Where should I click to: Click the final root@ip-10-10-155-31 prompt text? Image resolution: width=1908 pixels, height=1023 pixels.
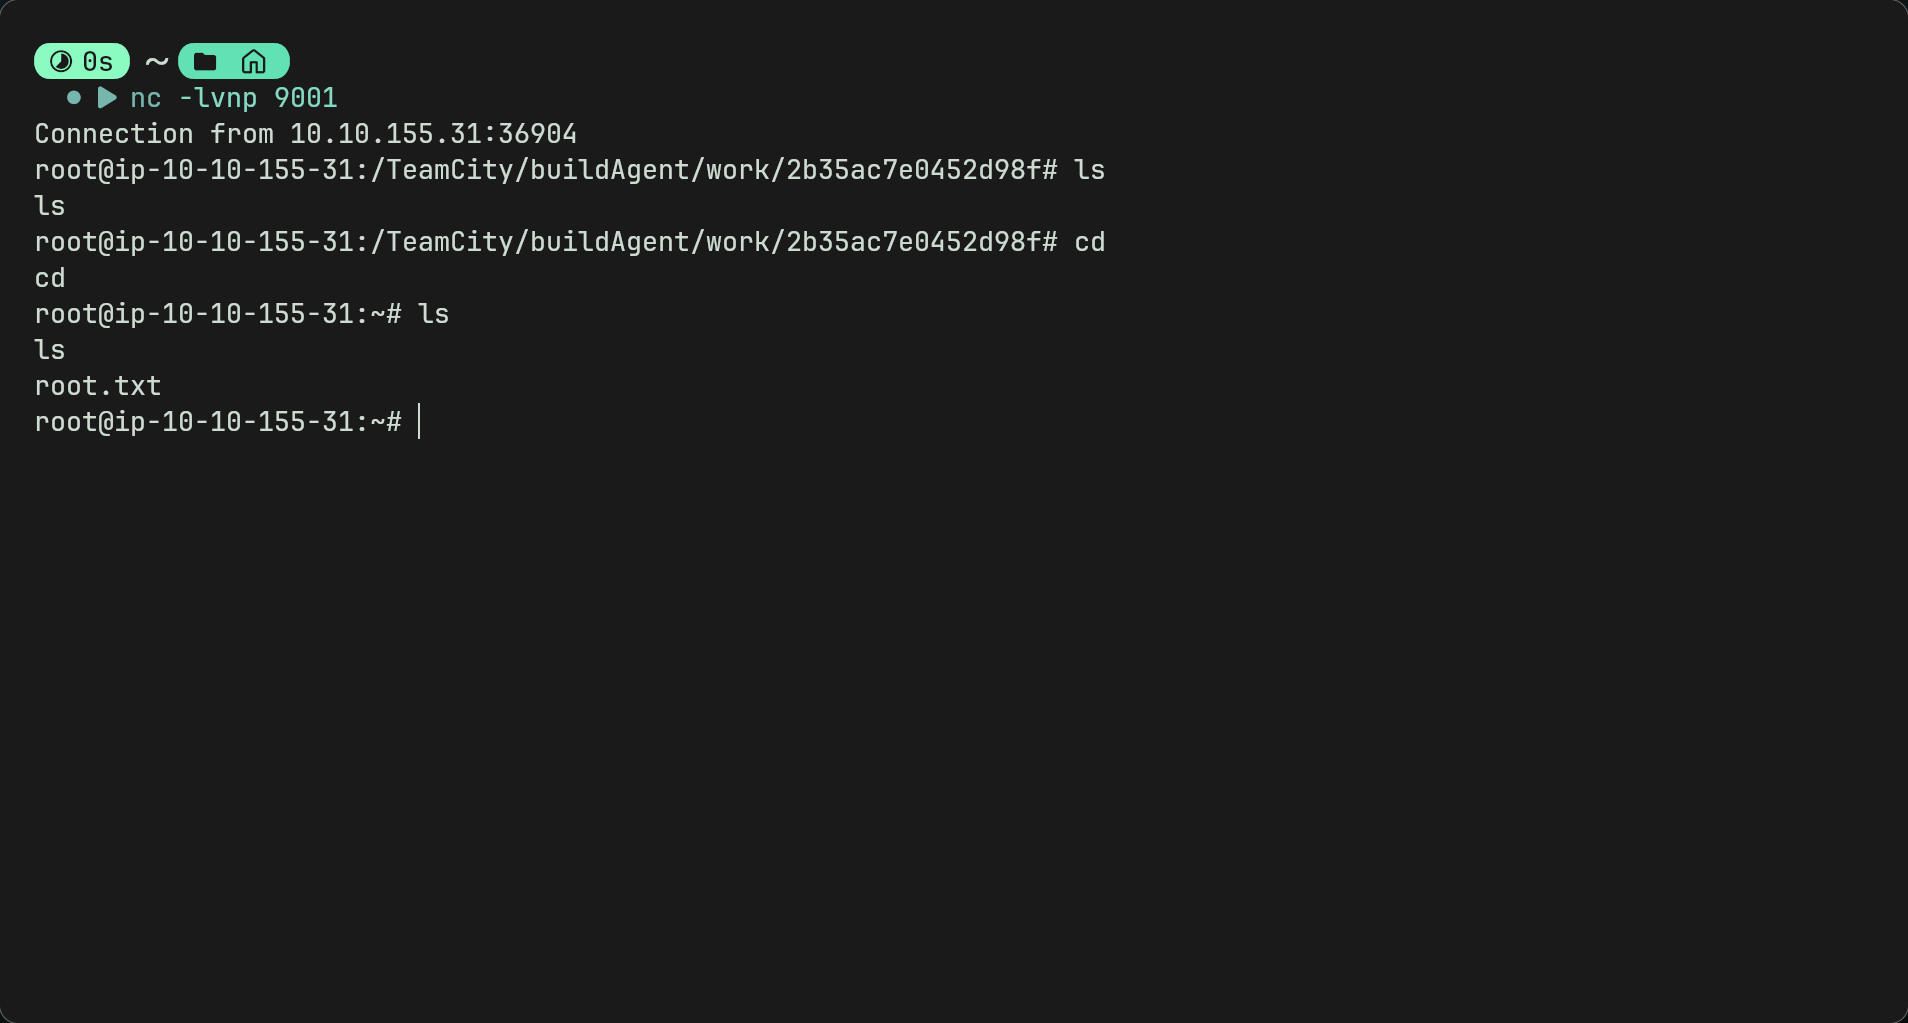point(218,422)
